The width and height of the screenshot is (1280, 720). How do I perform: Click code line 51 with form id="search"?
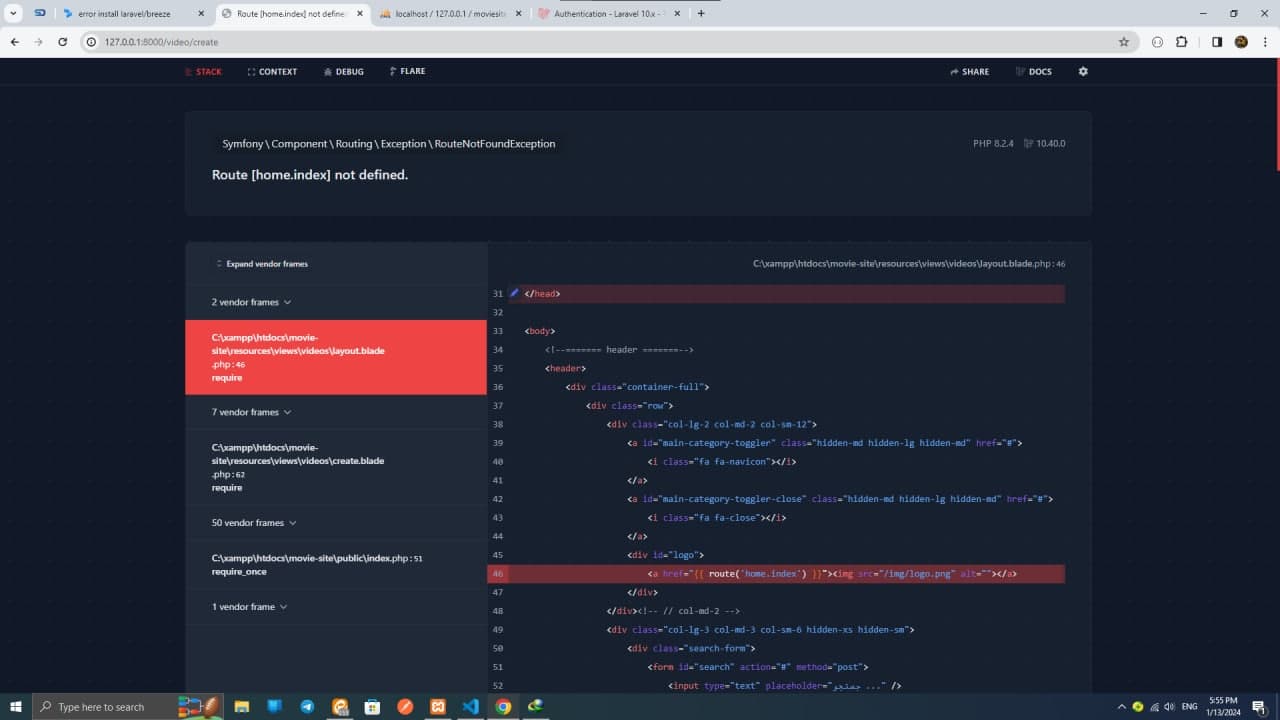coord(757,667)
